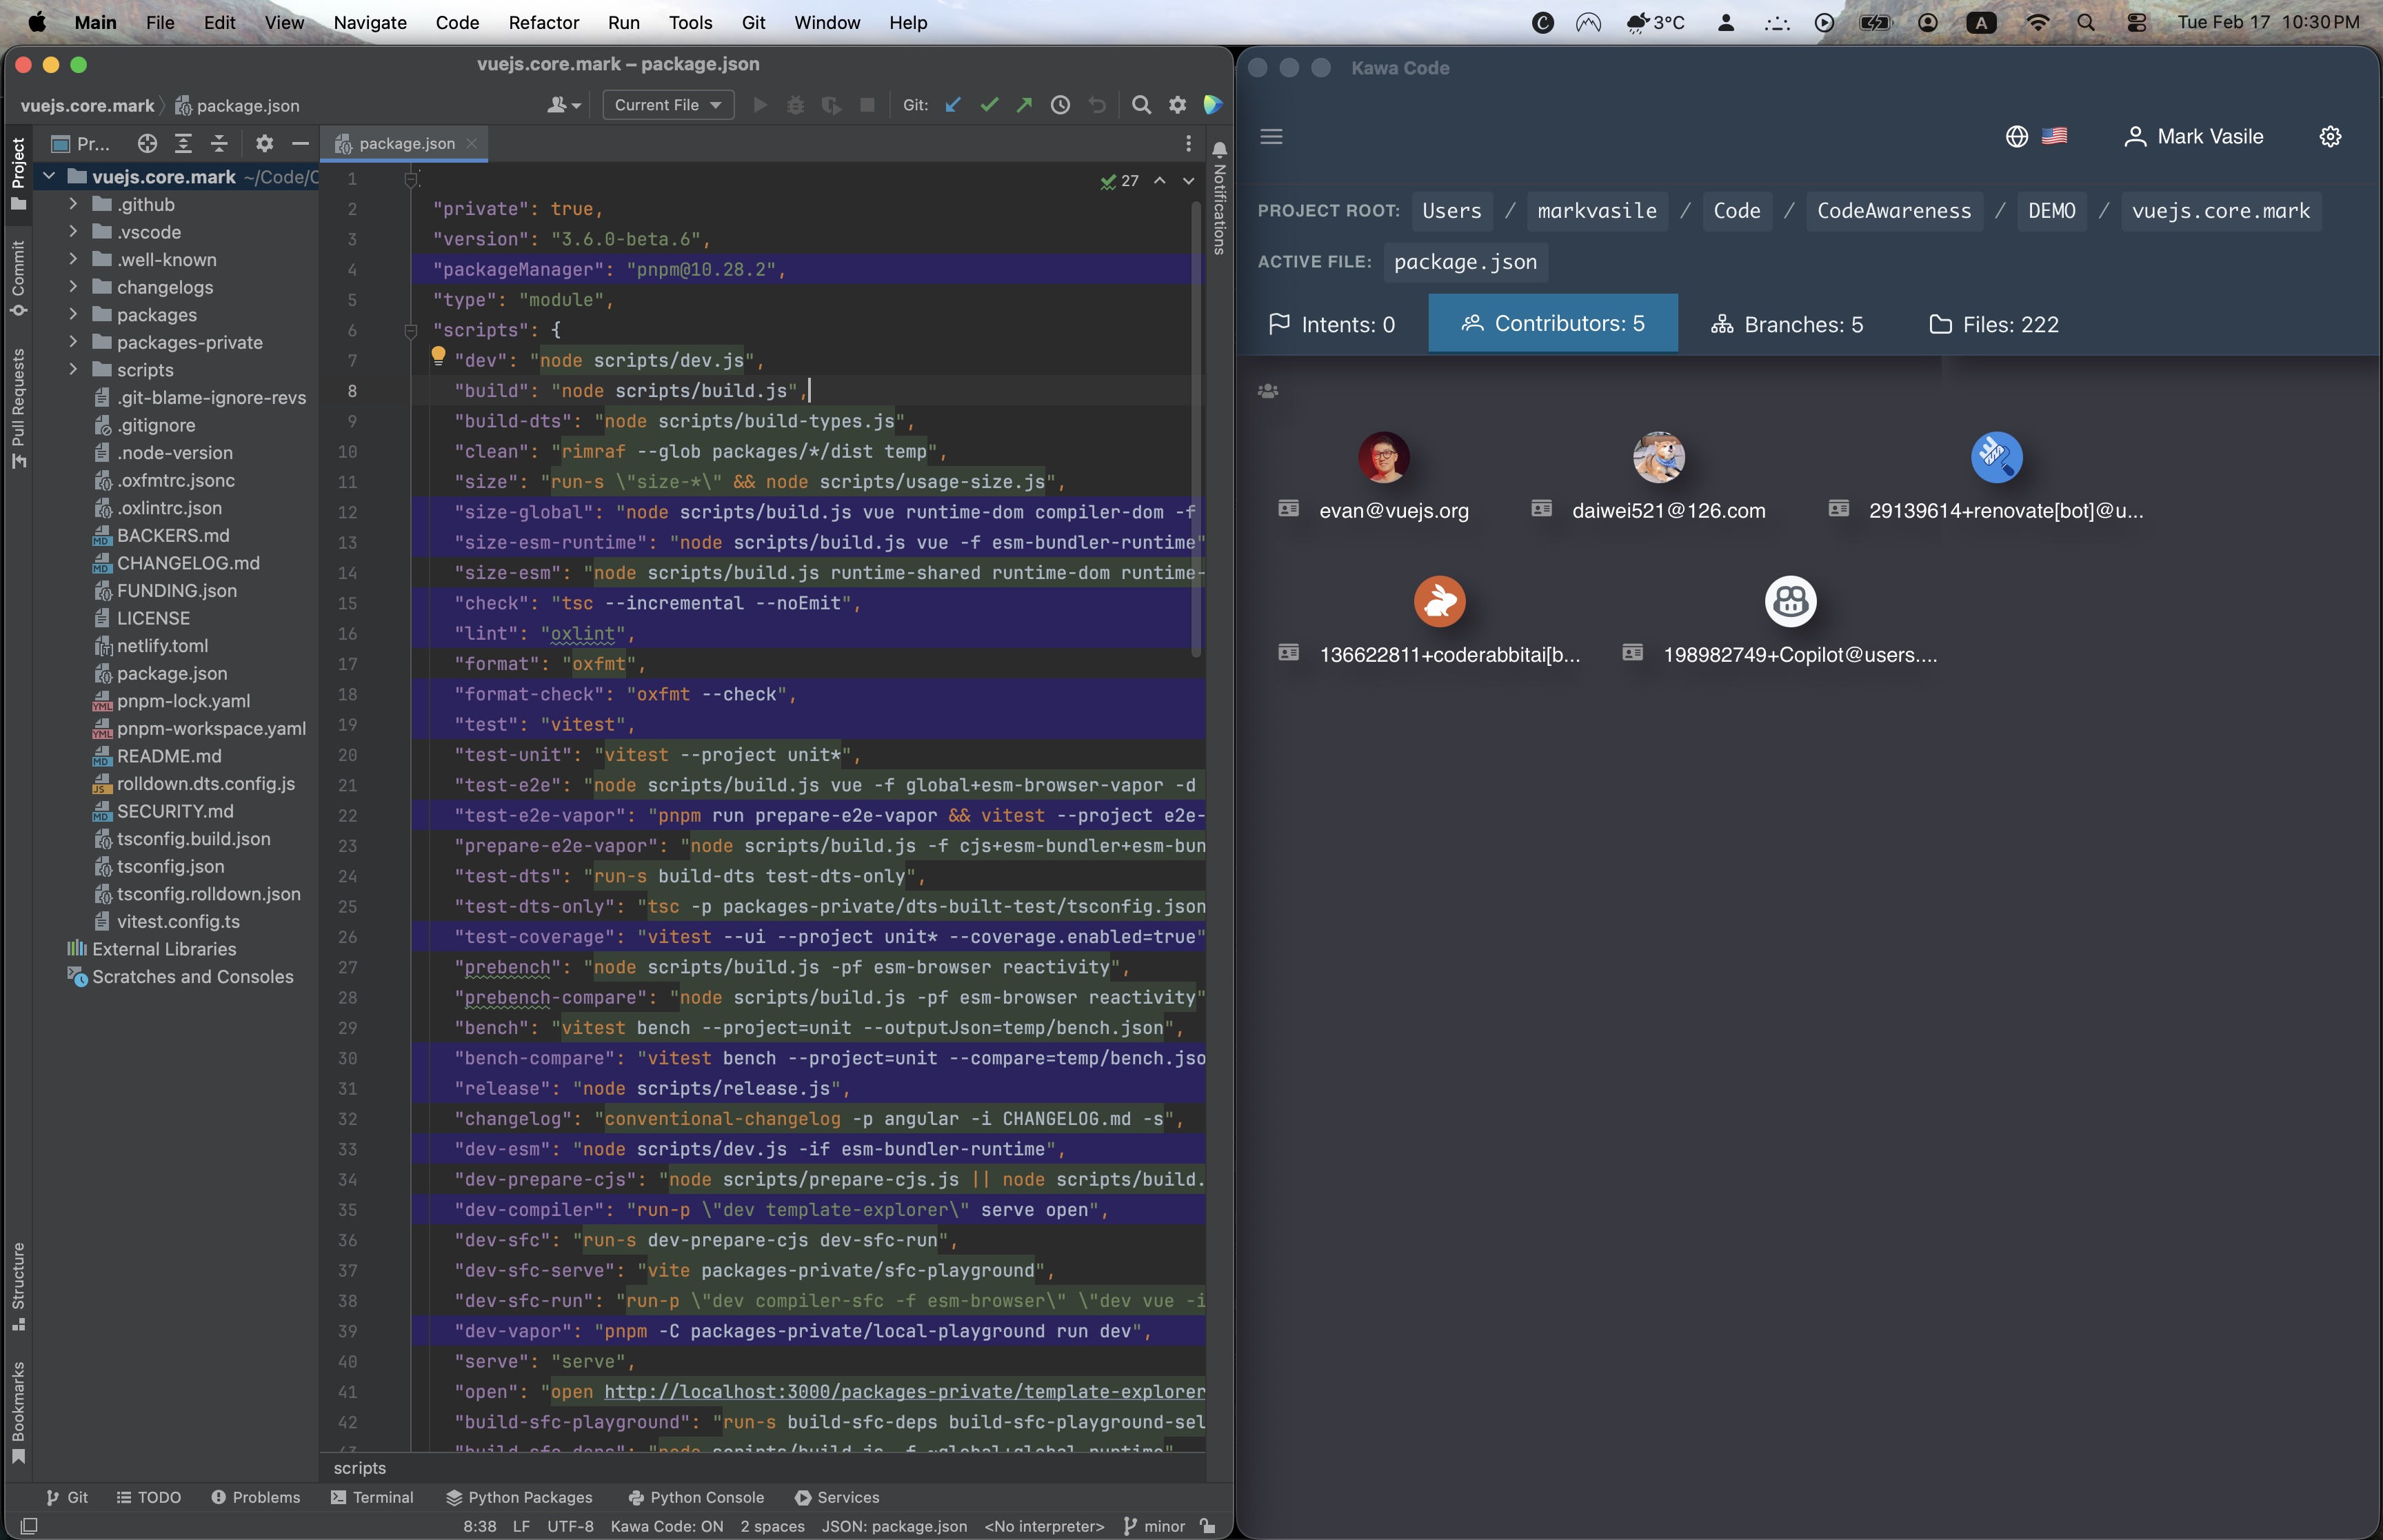2383x1540 pixels.
Task: Open Search Everywhere magnifier icon
Action: click(1141, 105)
